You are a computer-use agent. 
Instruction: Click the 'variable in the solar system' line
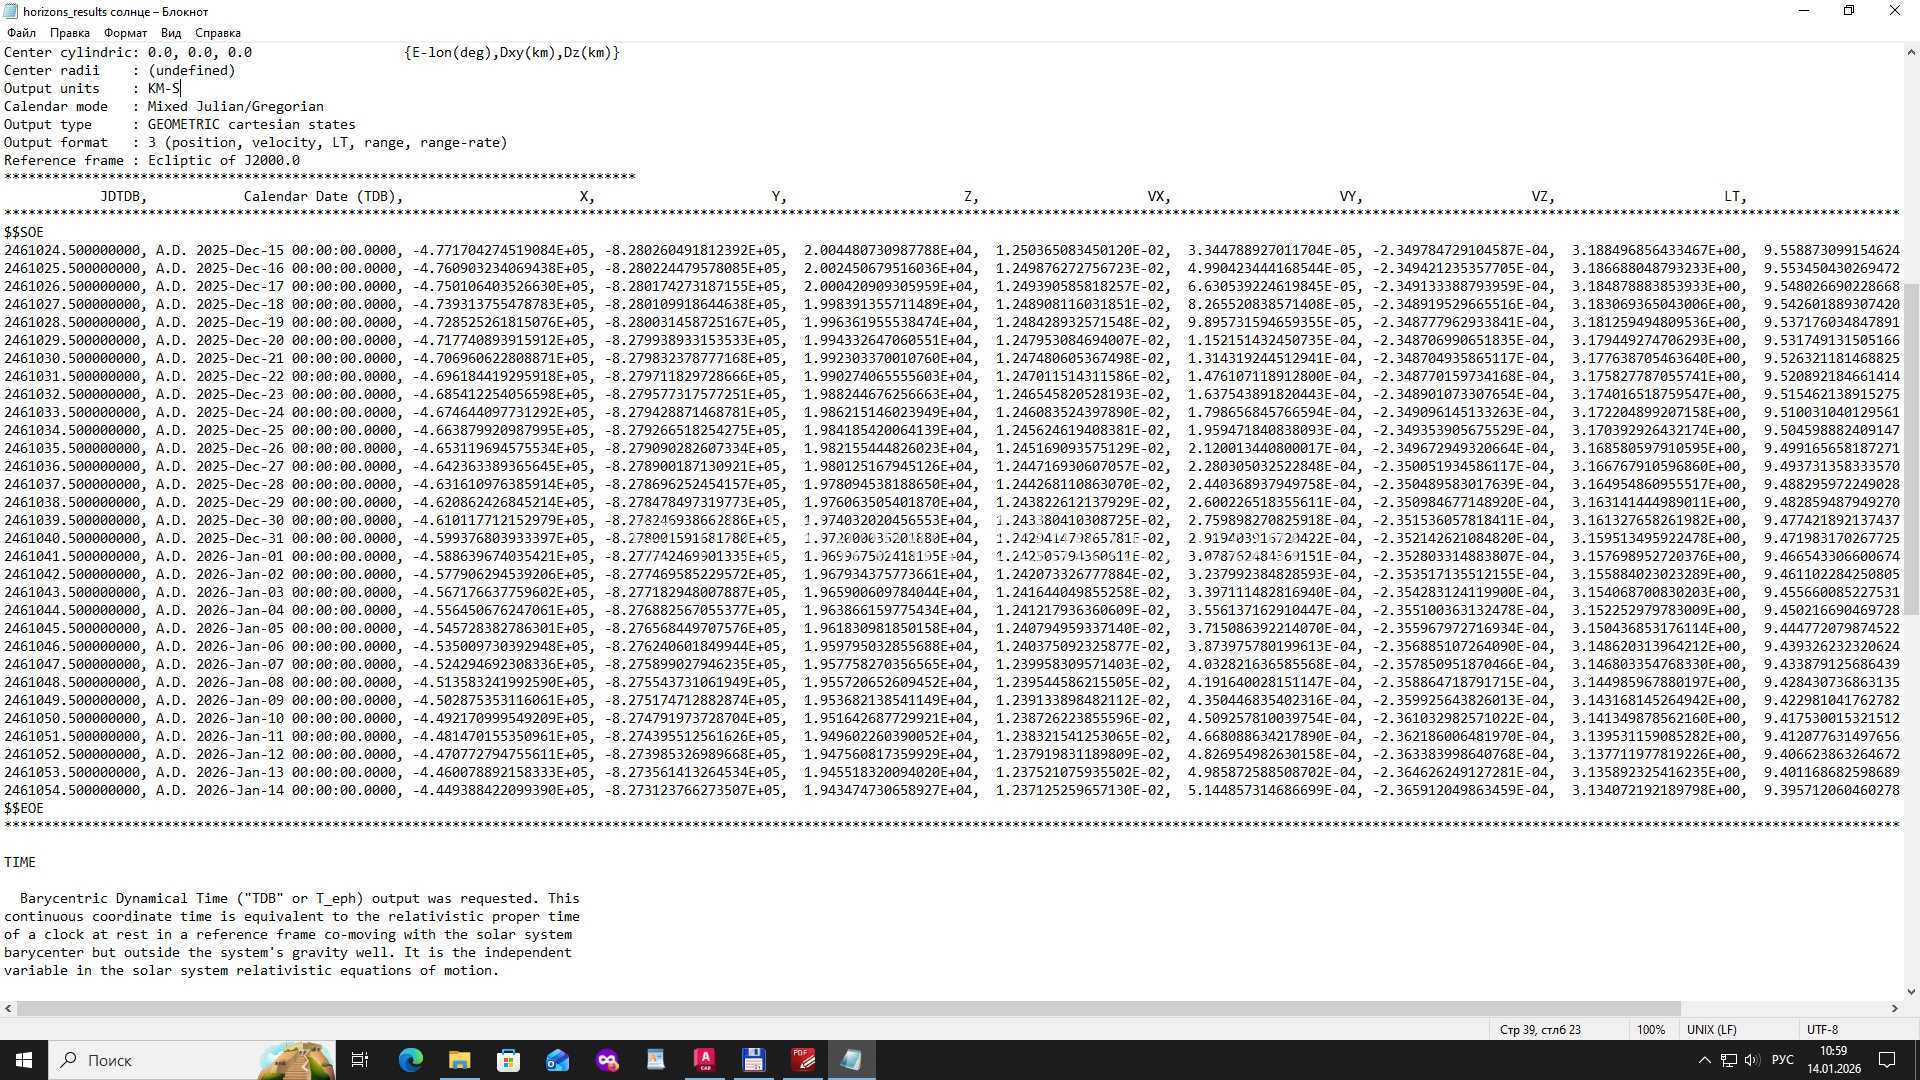(251, 970)
